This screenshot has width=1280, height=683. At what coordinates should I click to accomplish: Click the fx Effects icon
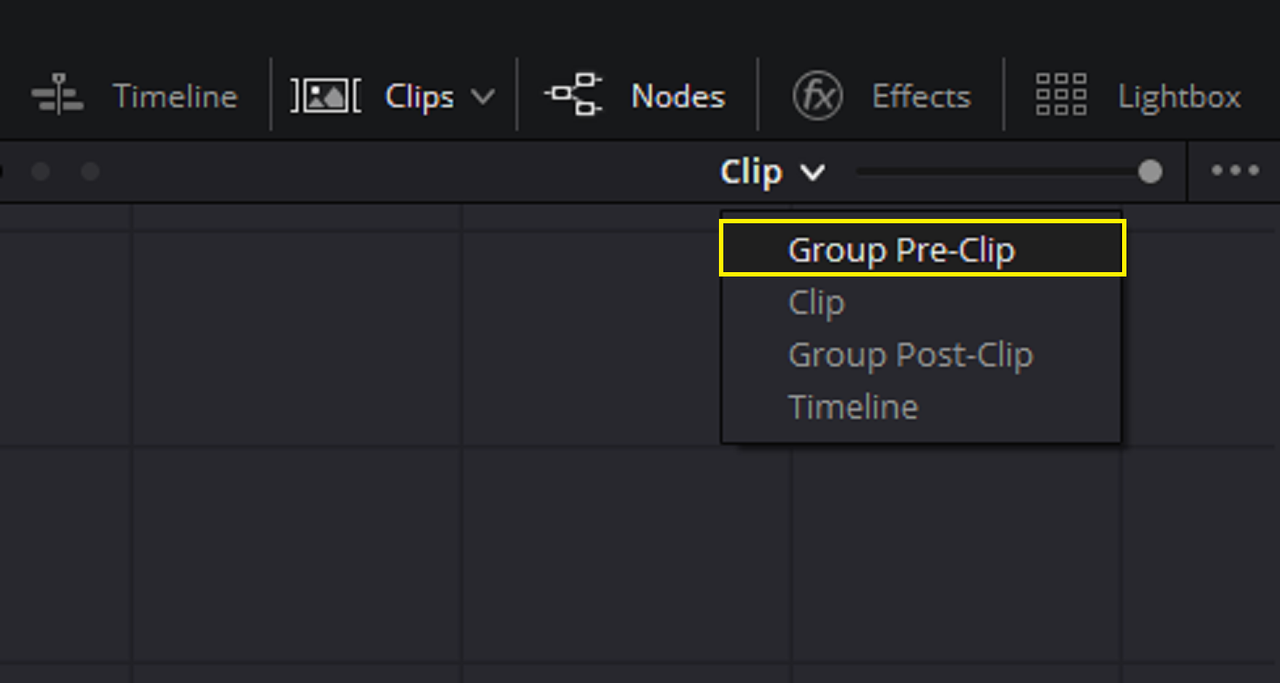click(x=818, y=96)
